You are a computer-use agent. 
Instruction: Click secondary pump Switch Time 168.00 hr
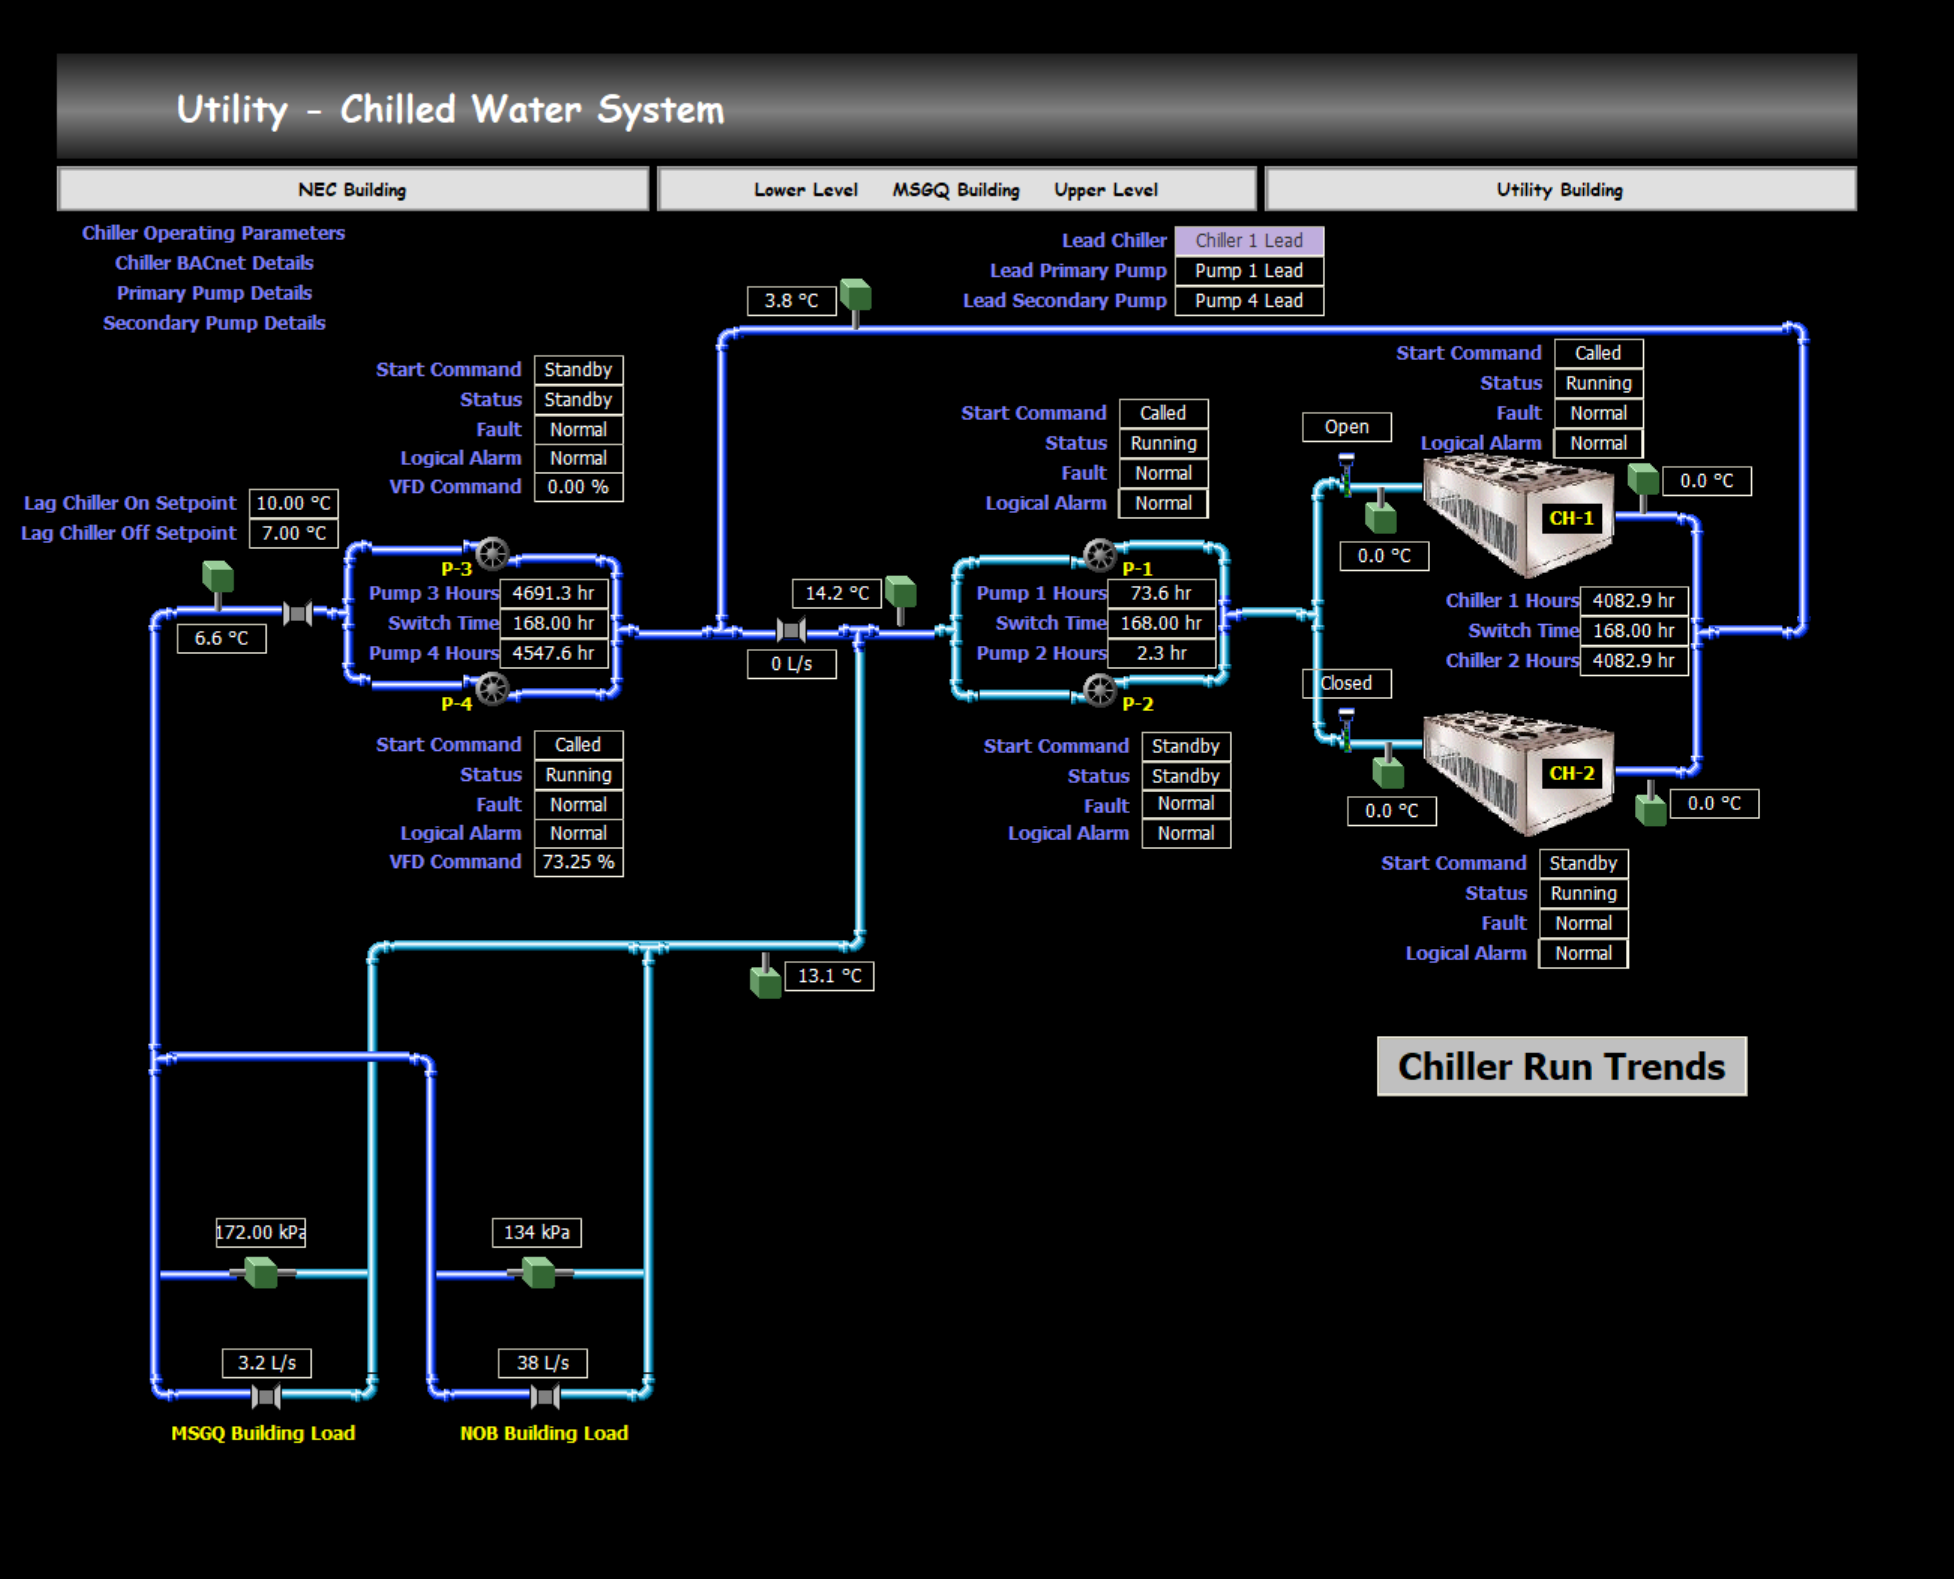(x=554, y=623)
